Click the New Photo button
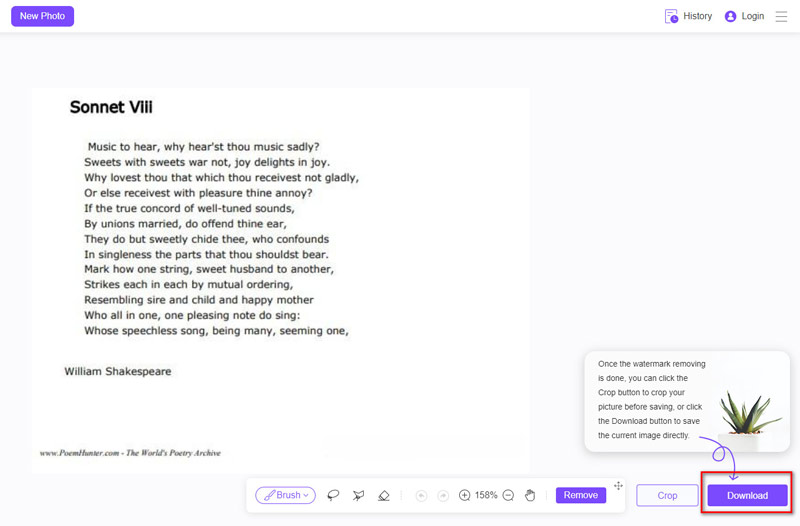The image size is (800, 526). click(42, 16)
